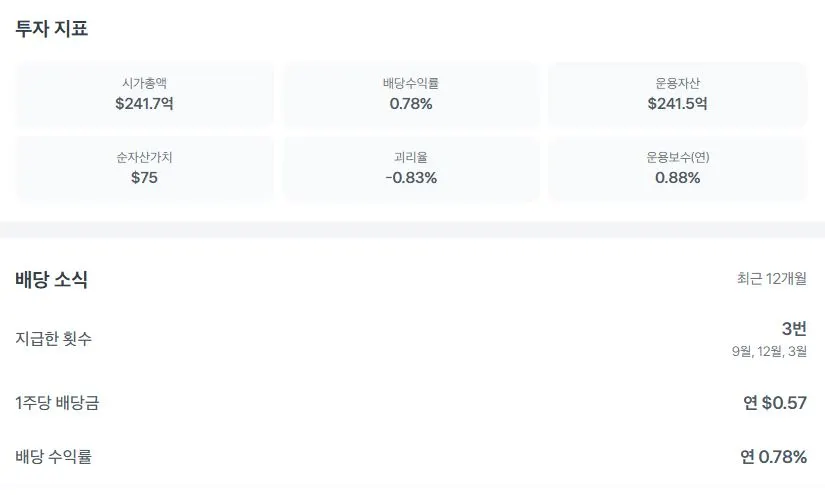Click the -0.83% premium/discount figure
Screen dimensions: 825x495
(411, 178)
